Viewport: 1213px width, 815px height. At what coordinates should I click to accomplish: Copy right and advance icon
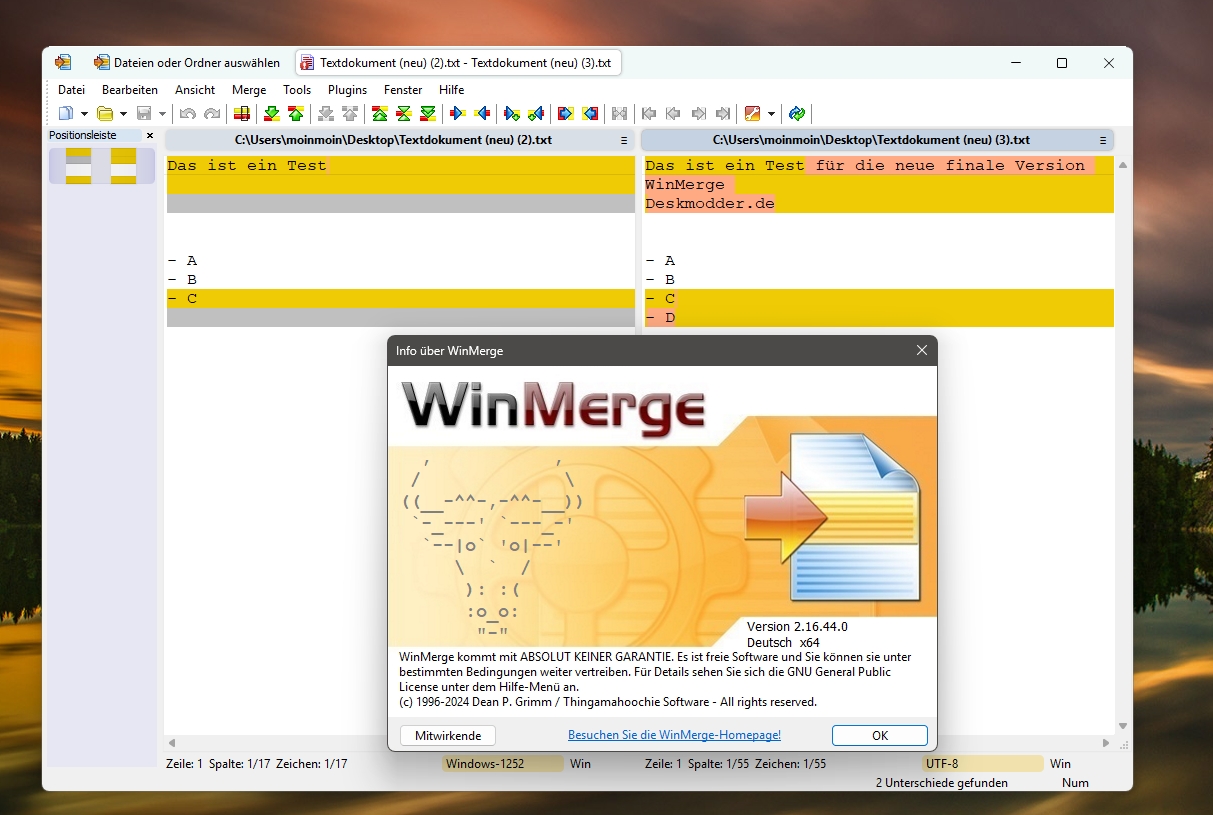pos(512,114)
